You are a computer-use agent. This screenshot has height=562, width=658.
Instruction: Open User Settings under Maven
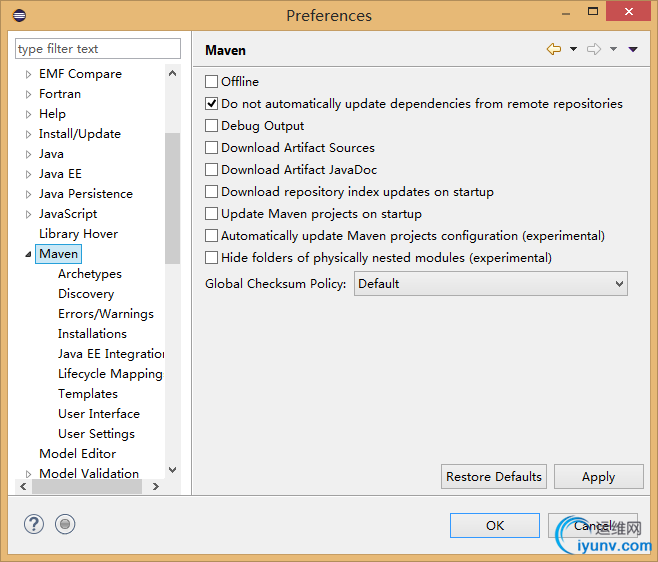point(97,434)
